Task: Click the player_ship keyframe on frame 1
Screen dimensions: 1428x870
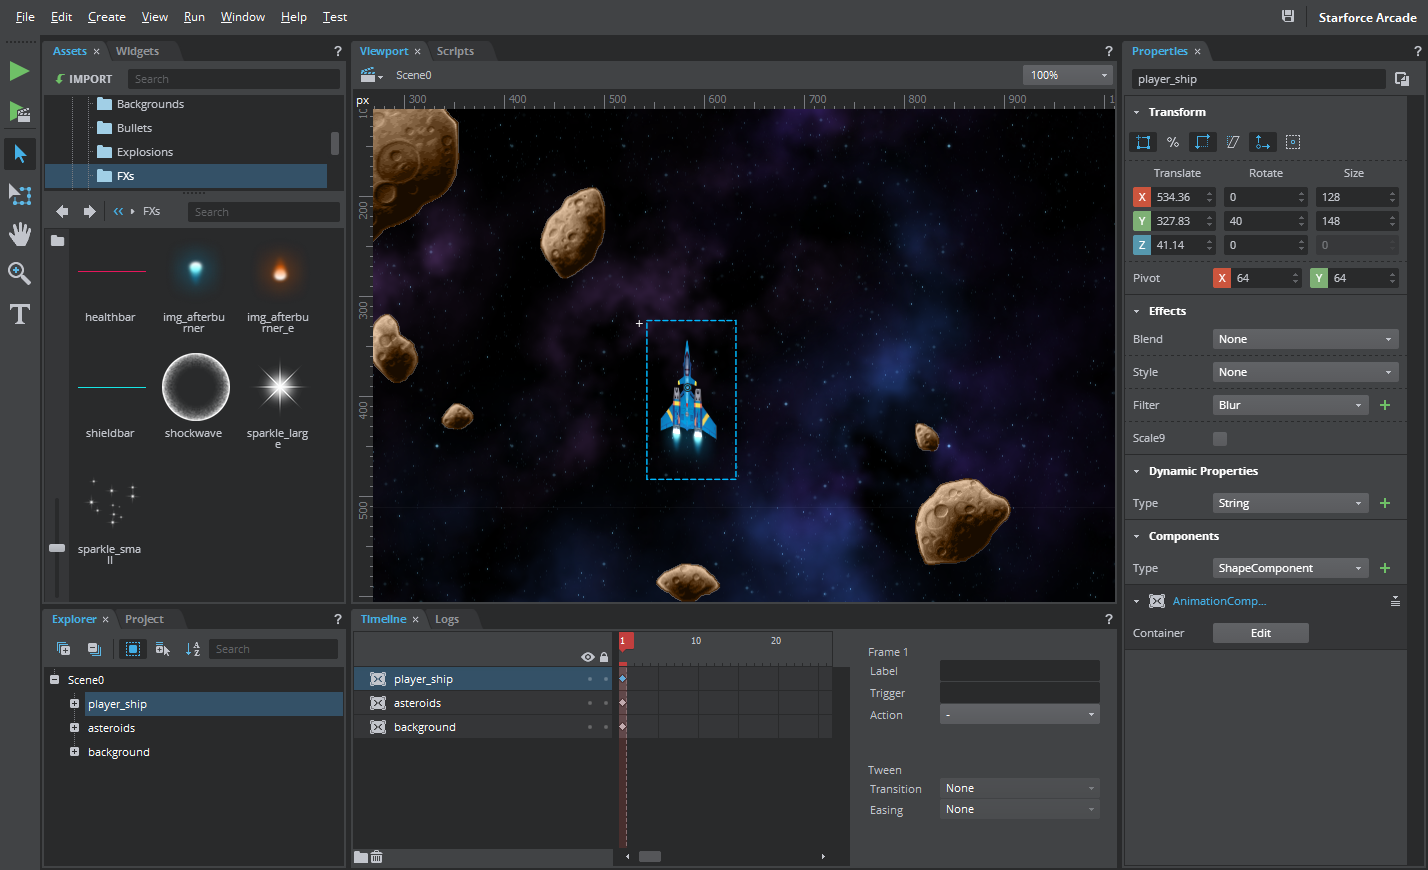Action: coord(622,679)
